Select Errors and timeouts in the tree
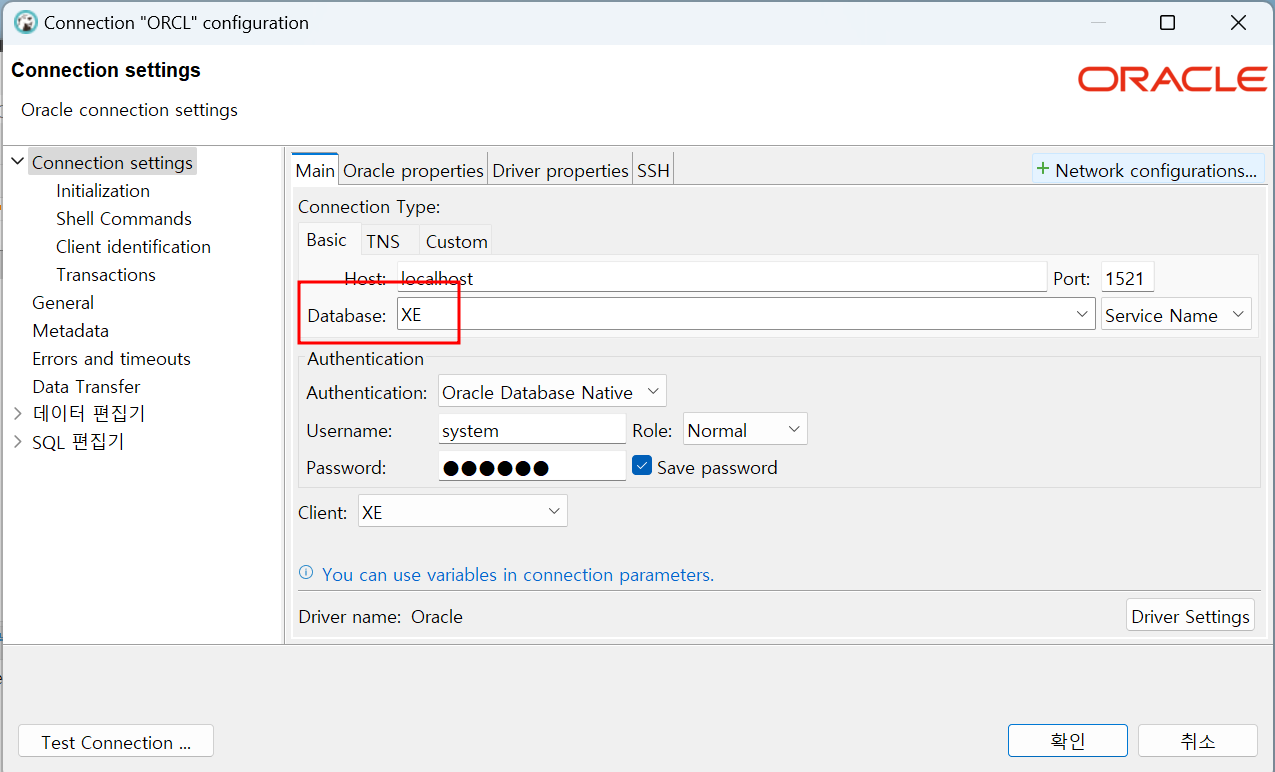 pyautogui.click(x=111, y=358)
